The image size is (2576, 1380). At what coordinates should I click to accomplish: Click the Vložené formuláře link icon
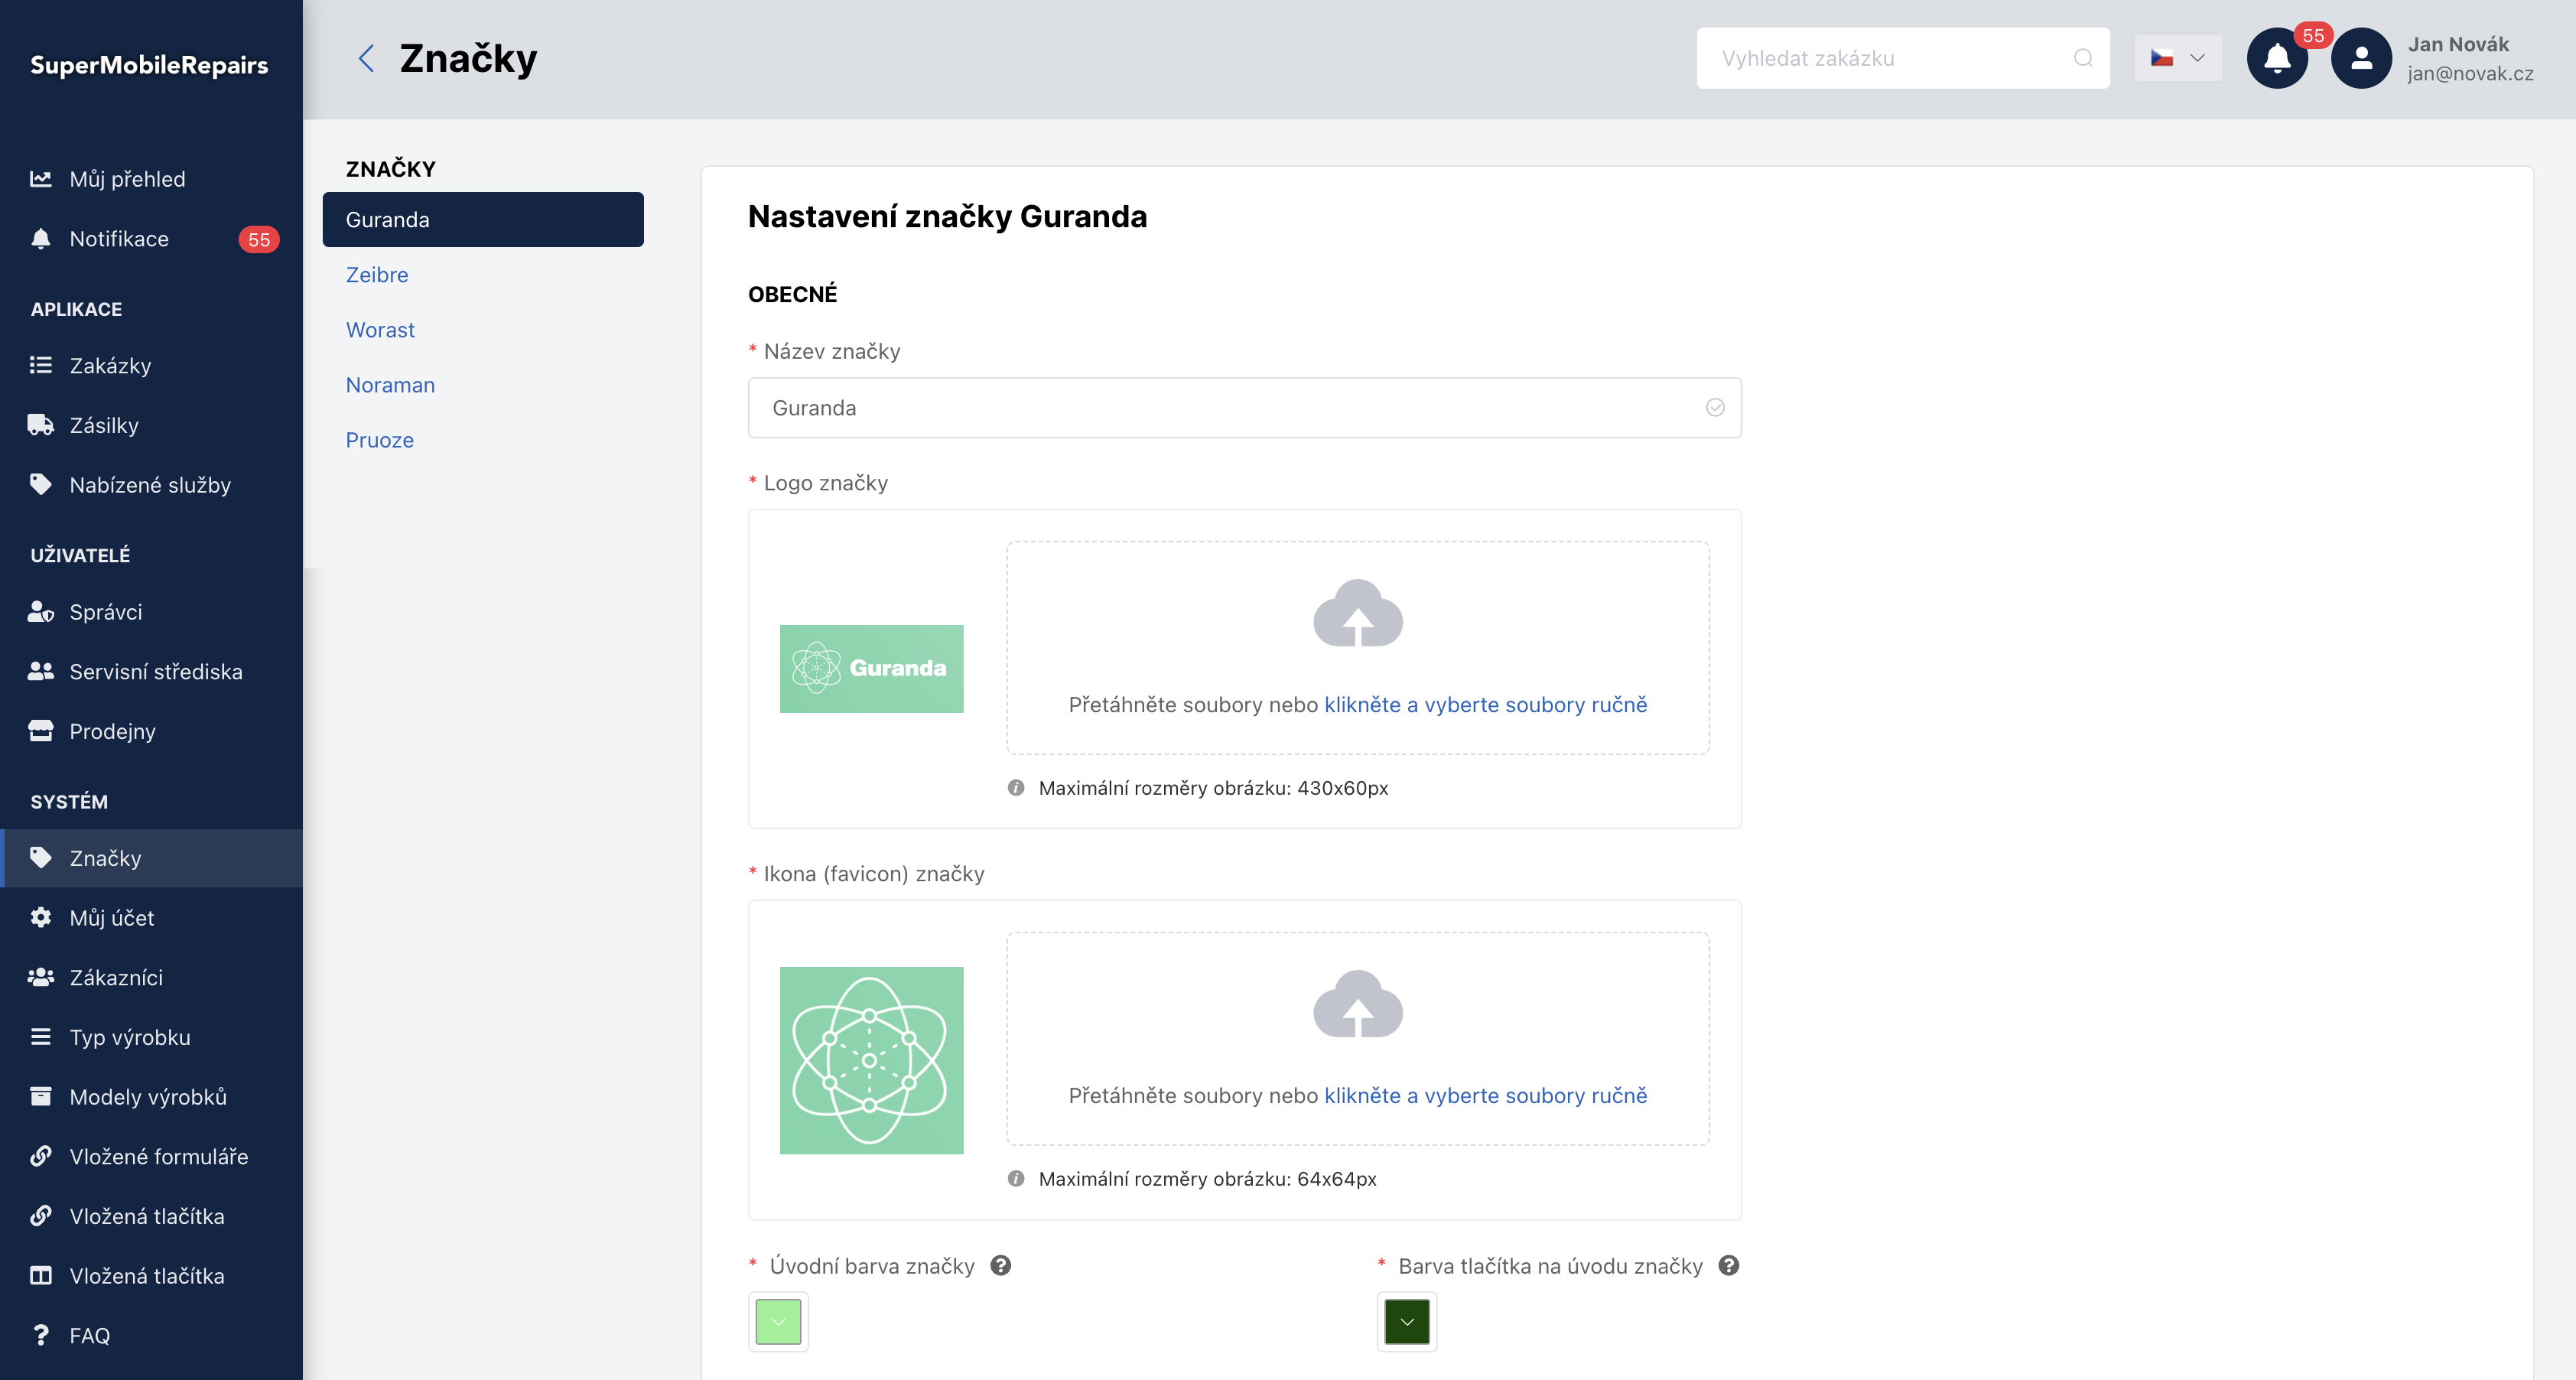coord(40,1156)
